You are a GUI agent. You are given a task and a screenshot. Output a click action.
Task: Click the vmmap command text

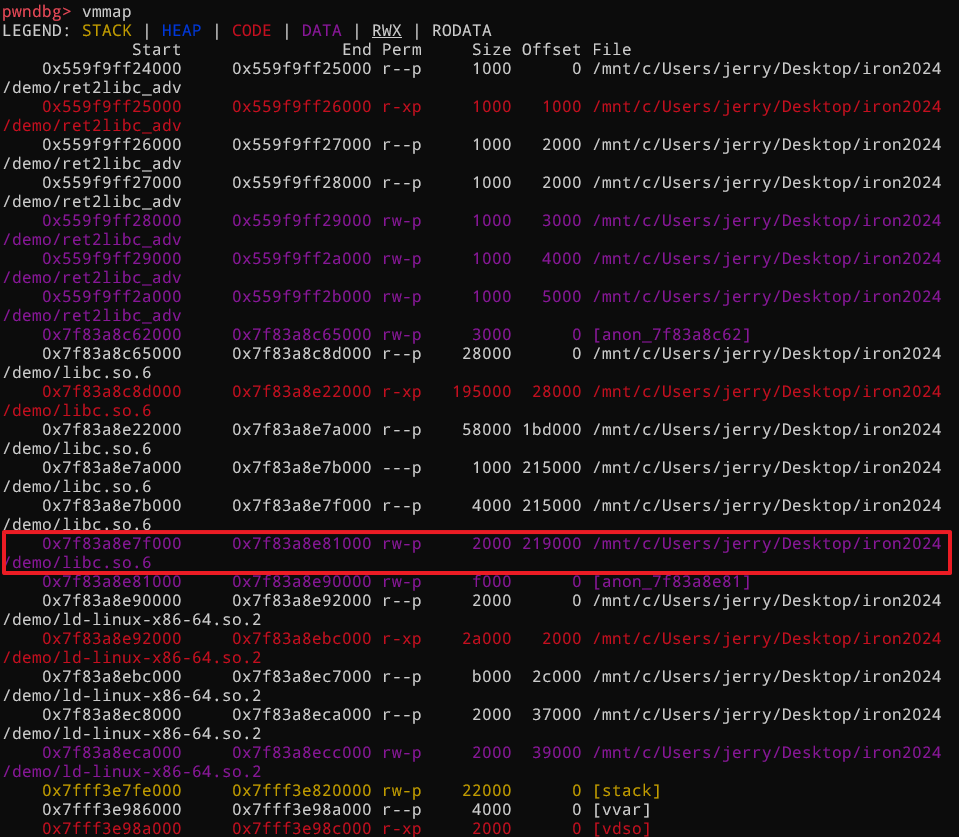106,11
